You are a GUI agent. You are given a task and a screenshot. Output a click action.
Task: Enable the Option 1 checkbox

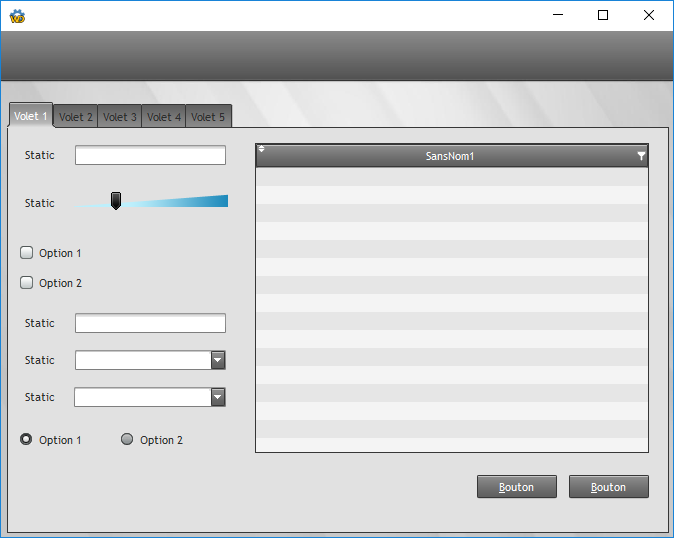pyautogui.click(x=27, y=253)
